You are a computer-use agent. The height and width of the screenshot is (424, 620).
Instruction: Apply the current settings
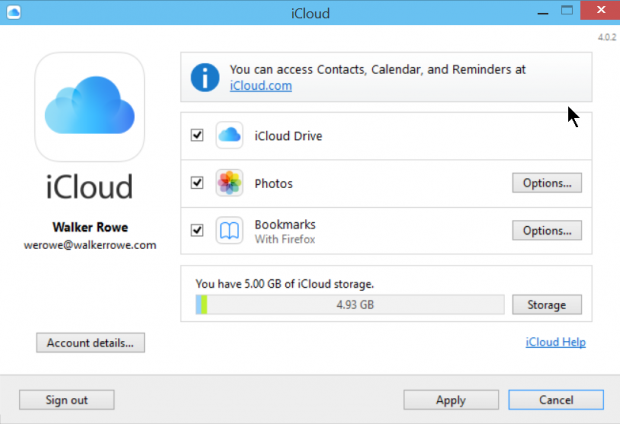(x=451, y=400)
